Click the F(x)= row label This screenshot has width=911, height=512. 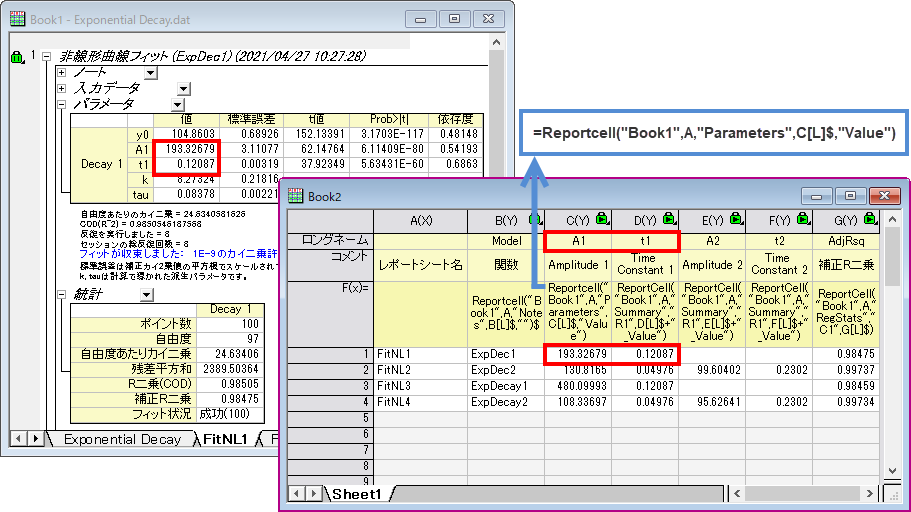[331, 314]
